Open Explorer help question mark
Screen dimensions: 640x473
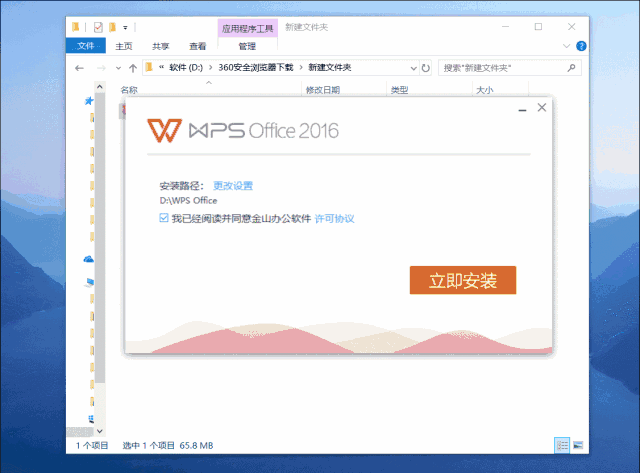[581, 46]
